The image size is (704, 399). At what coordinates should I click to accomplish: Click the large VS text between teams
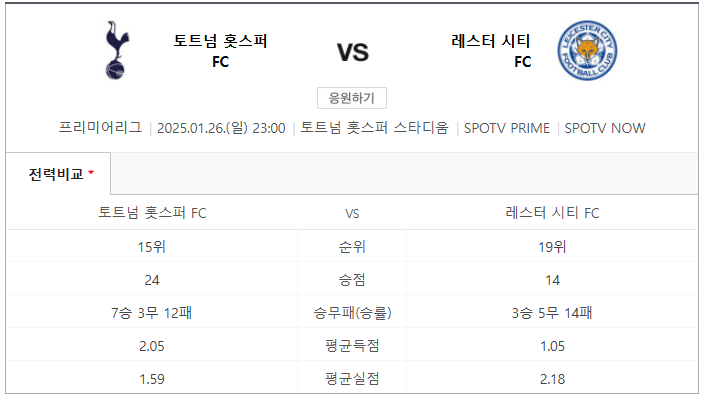coord(353,53)
